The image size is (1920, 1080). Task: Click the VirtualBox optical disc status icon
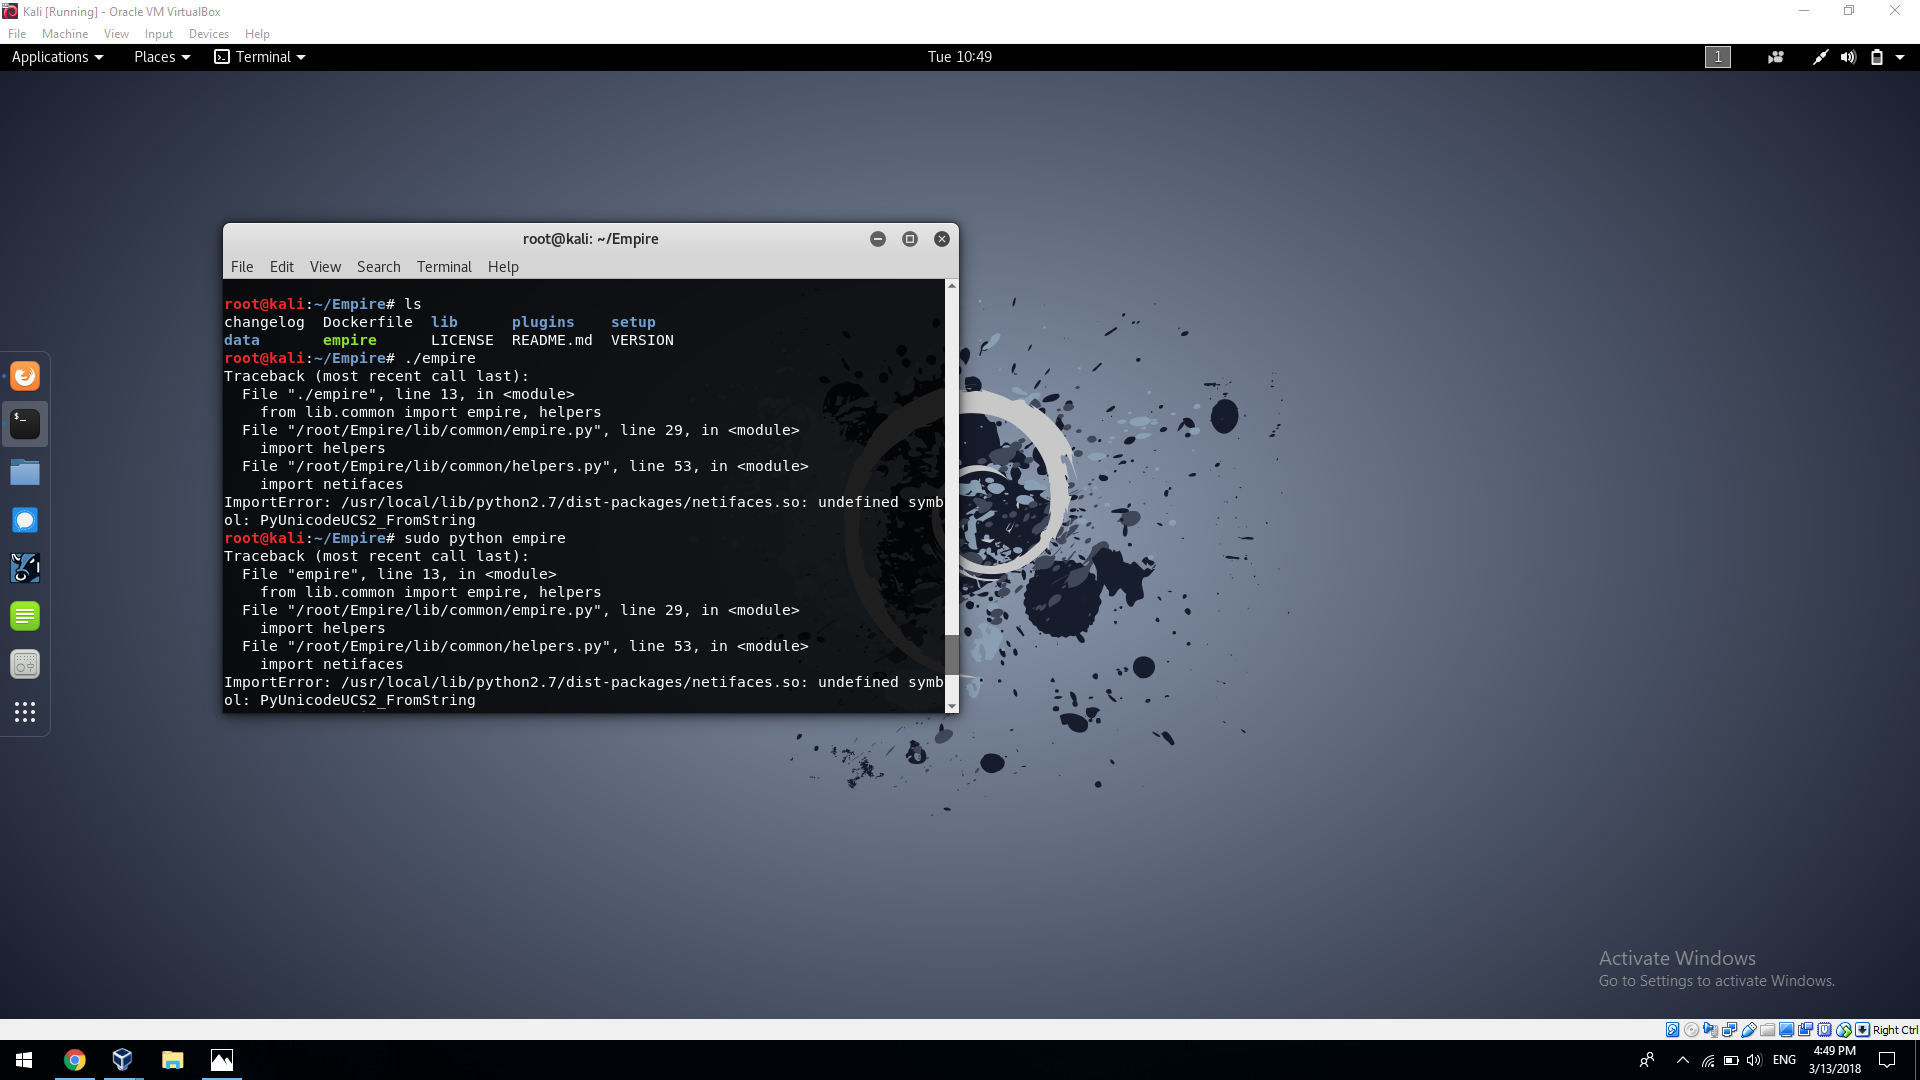pos(1691,1030)
